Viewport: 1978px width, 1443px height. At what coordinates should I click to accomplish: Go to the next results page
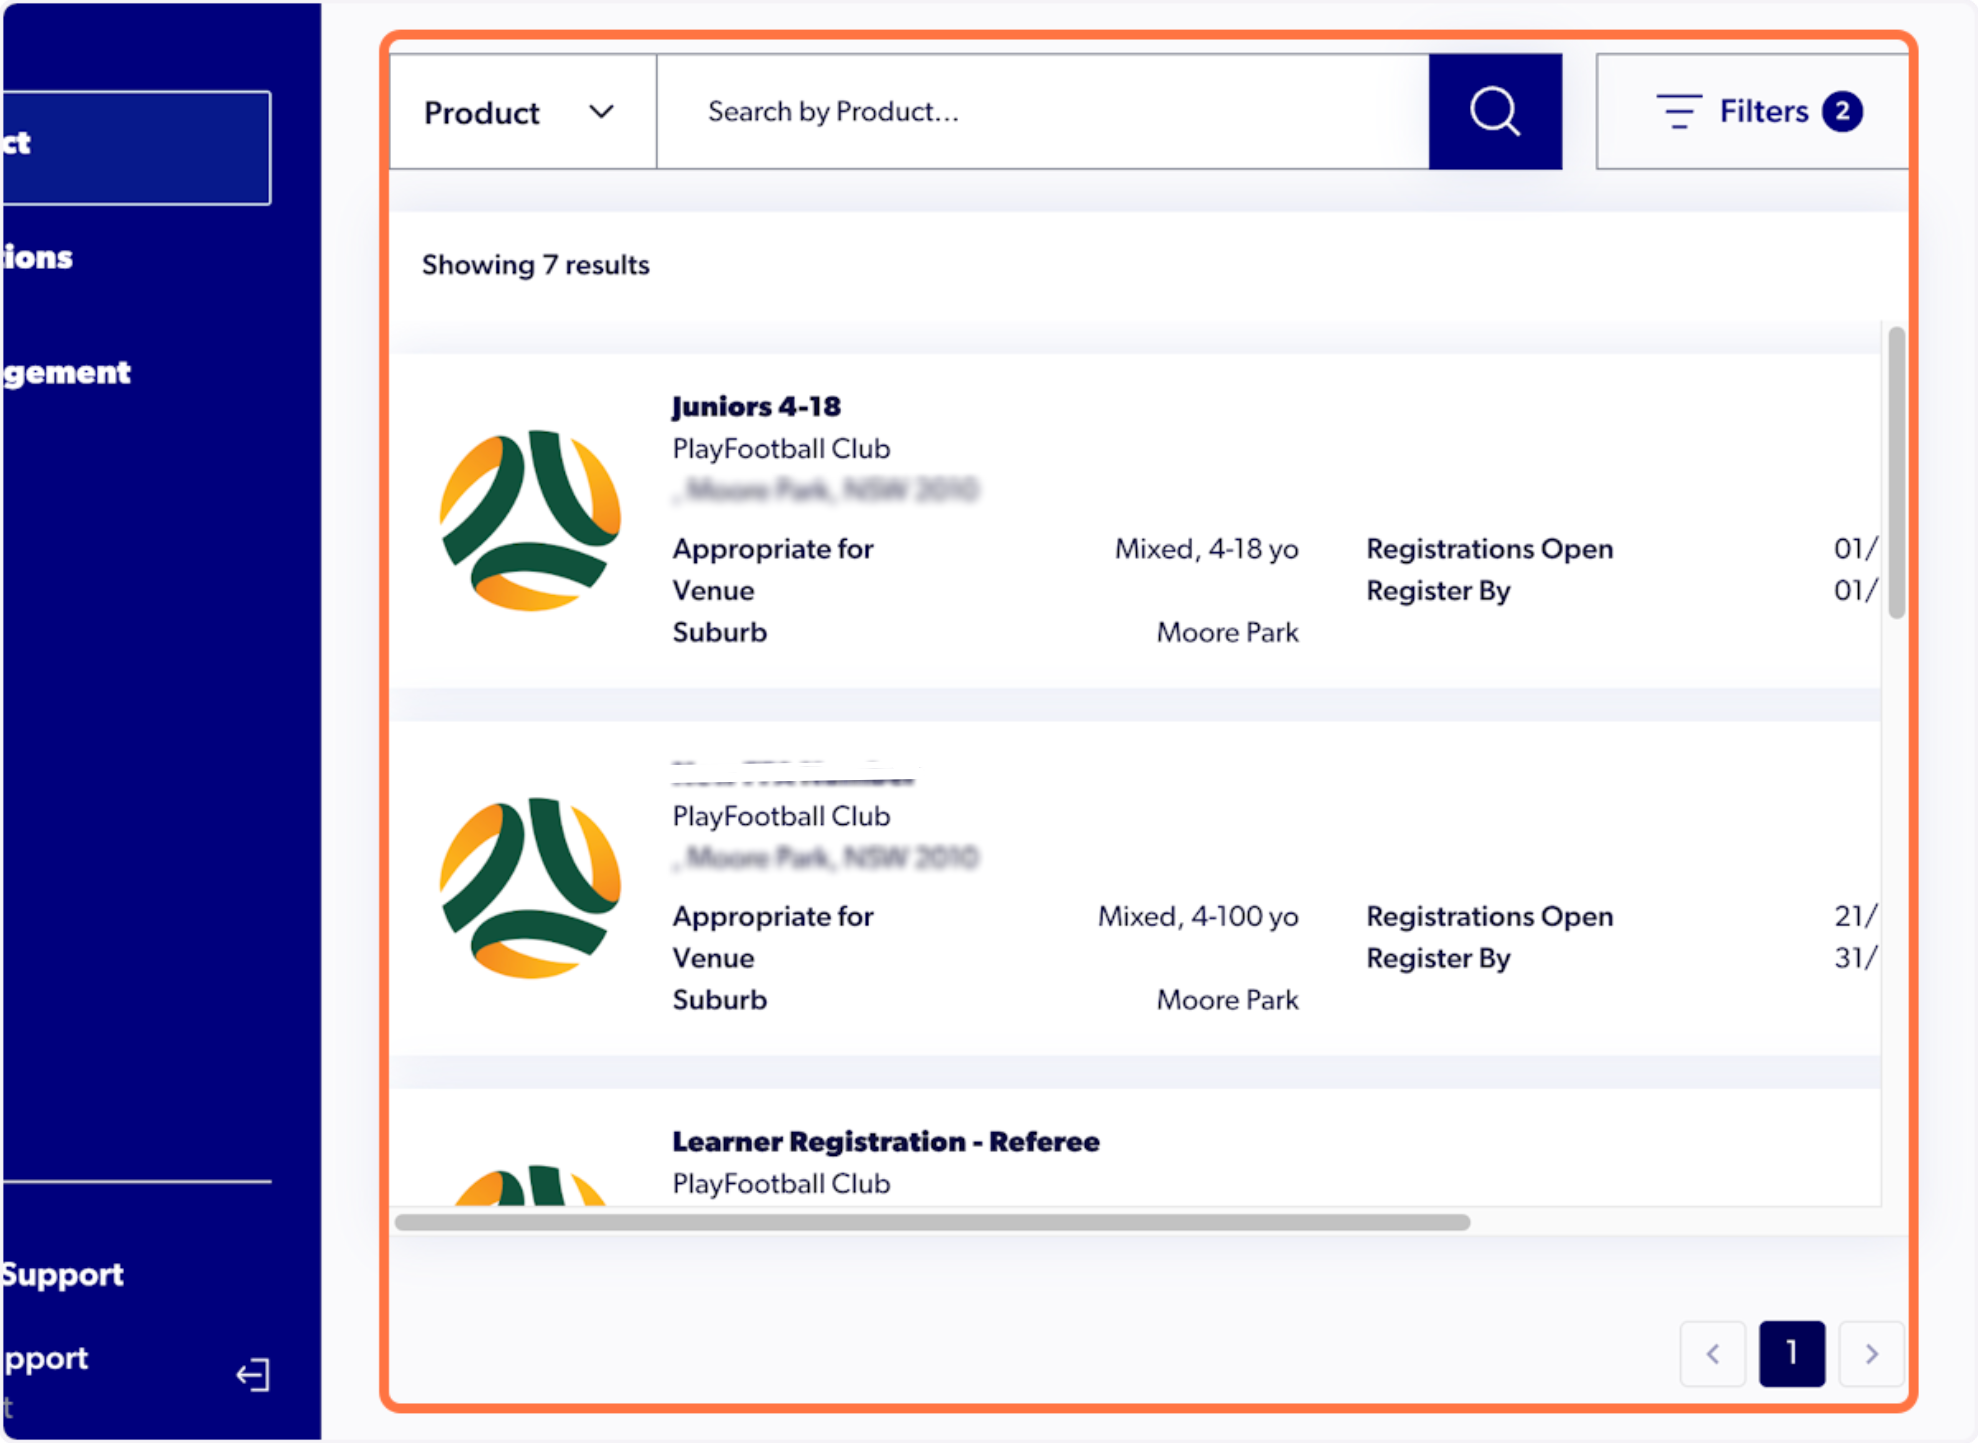[x=1871, y=1354]
